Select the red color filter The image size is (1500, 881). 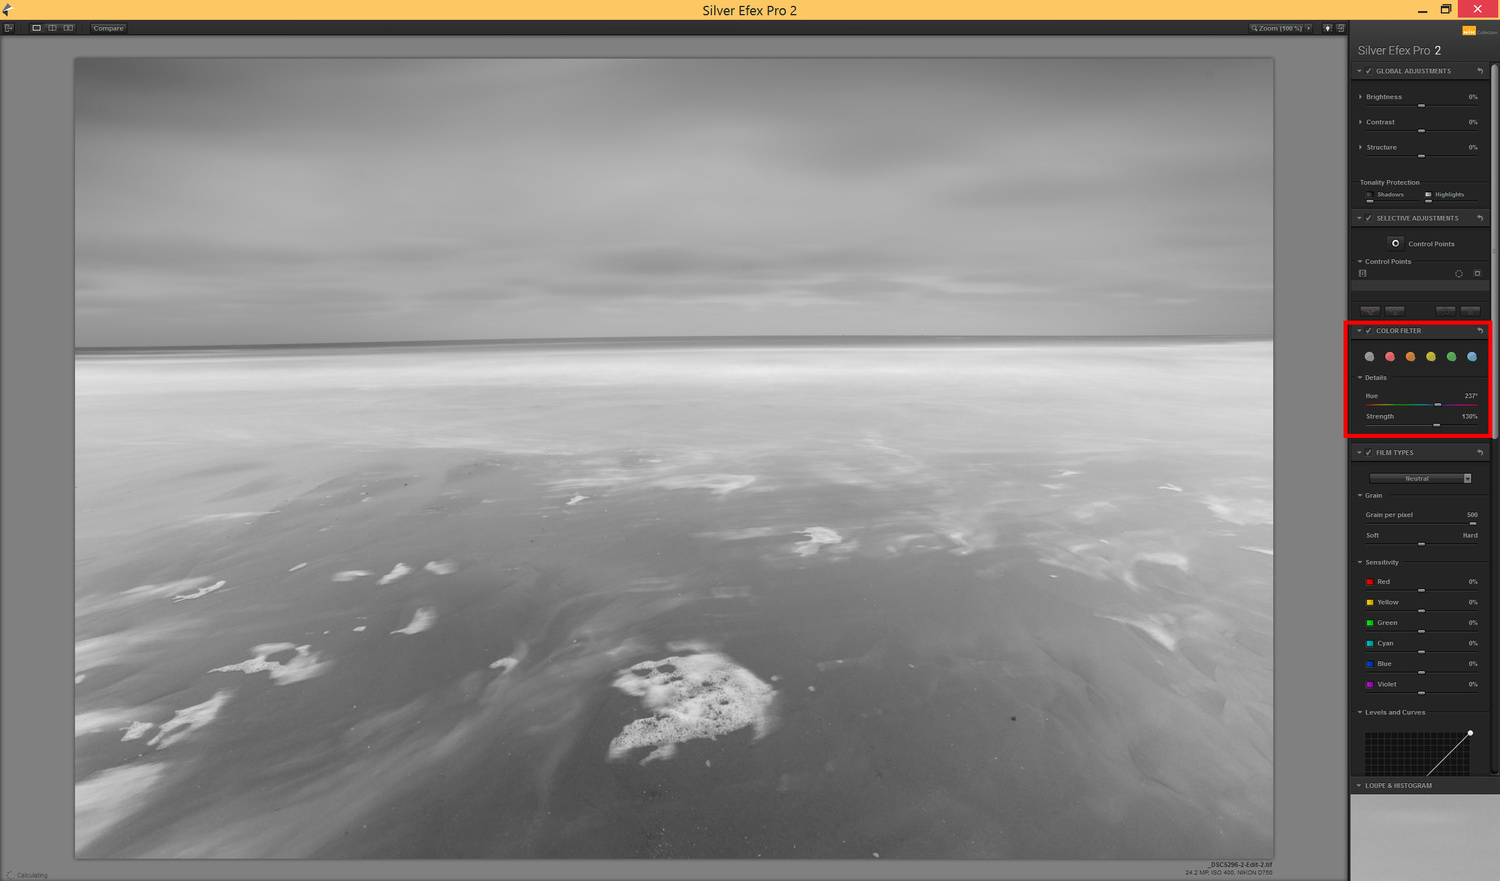pyautogui.click(x=1390, y=357)
